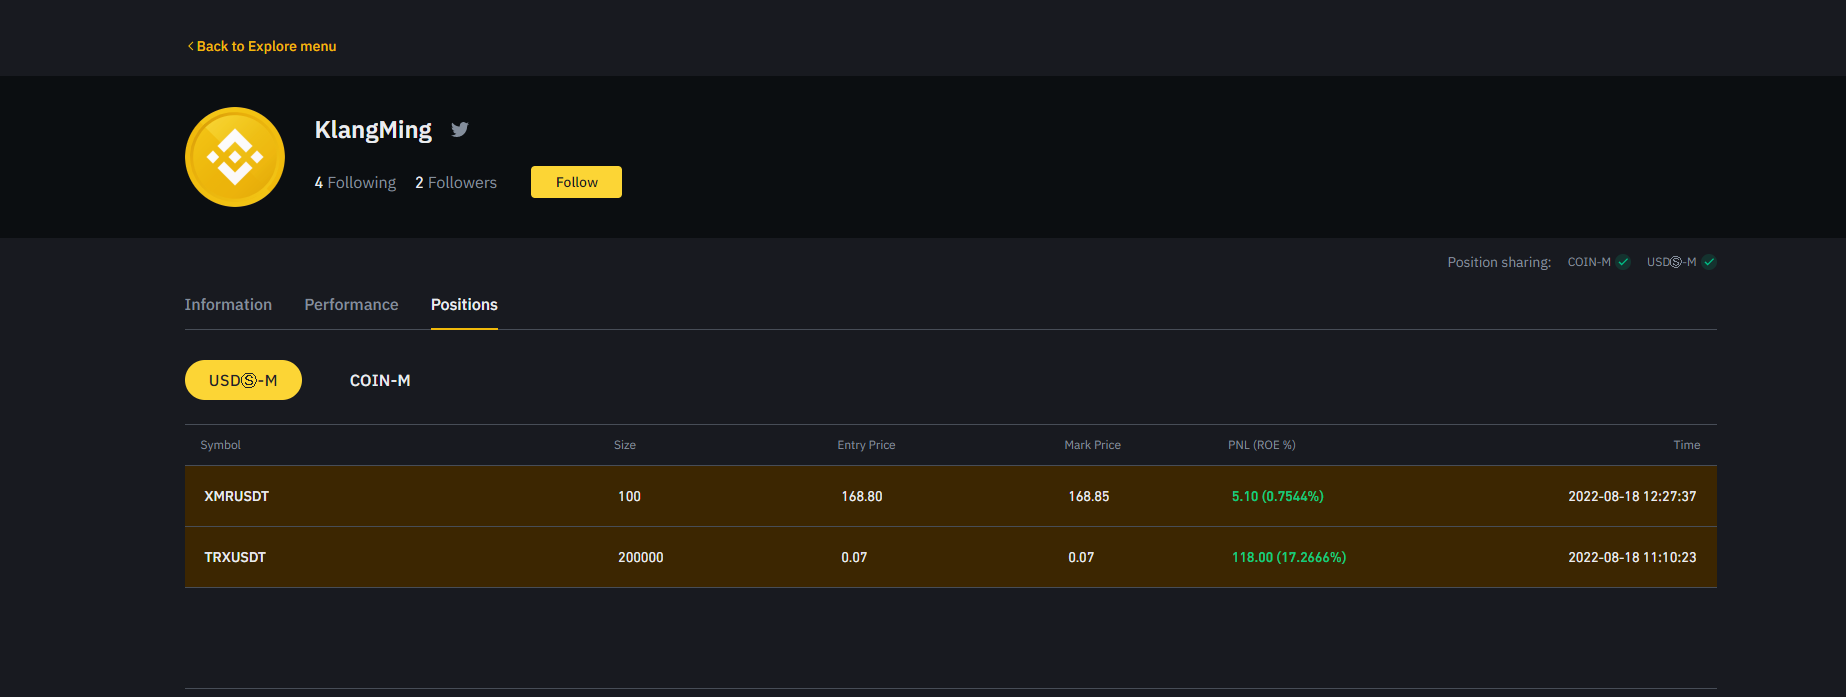
Task: Click the Twitter bird icon beside KlangMing
Action: coord(460,129)
